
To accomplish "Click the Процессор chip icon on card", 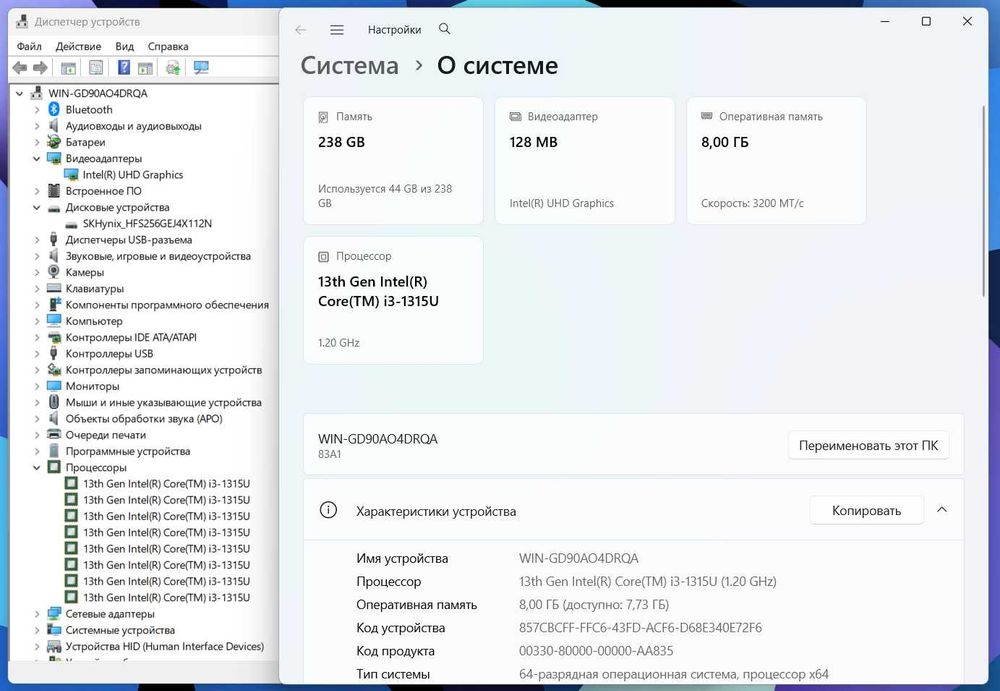I will click(323, 256).
